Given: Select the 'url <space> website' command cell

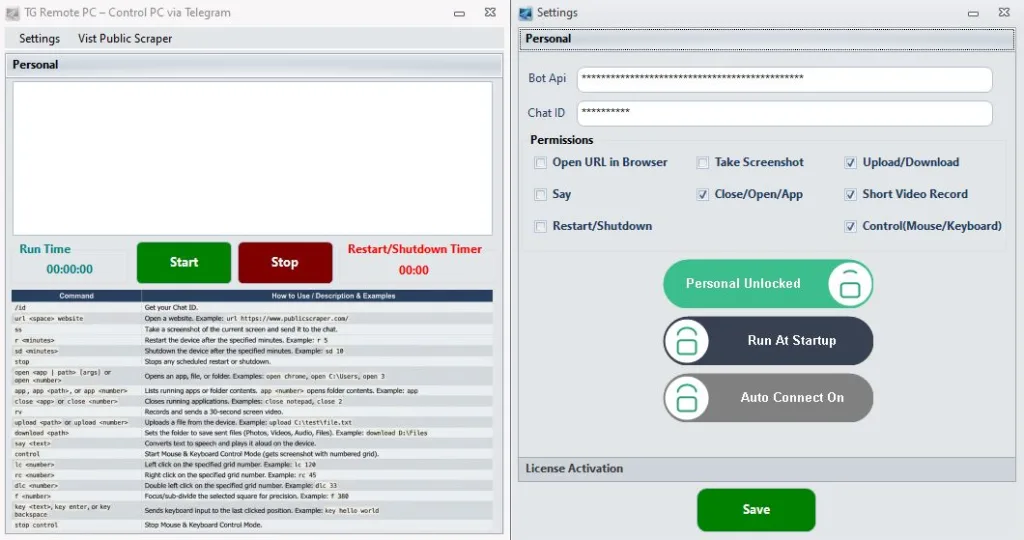Looking at the screenshot, I should (76, 319).
